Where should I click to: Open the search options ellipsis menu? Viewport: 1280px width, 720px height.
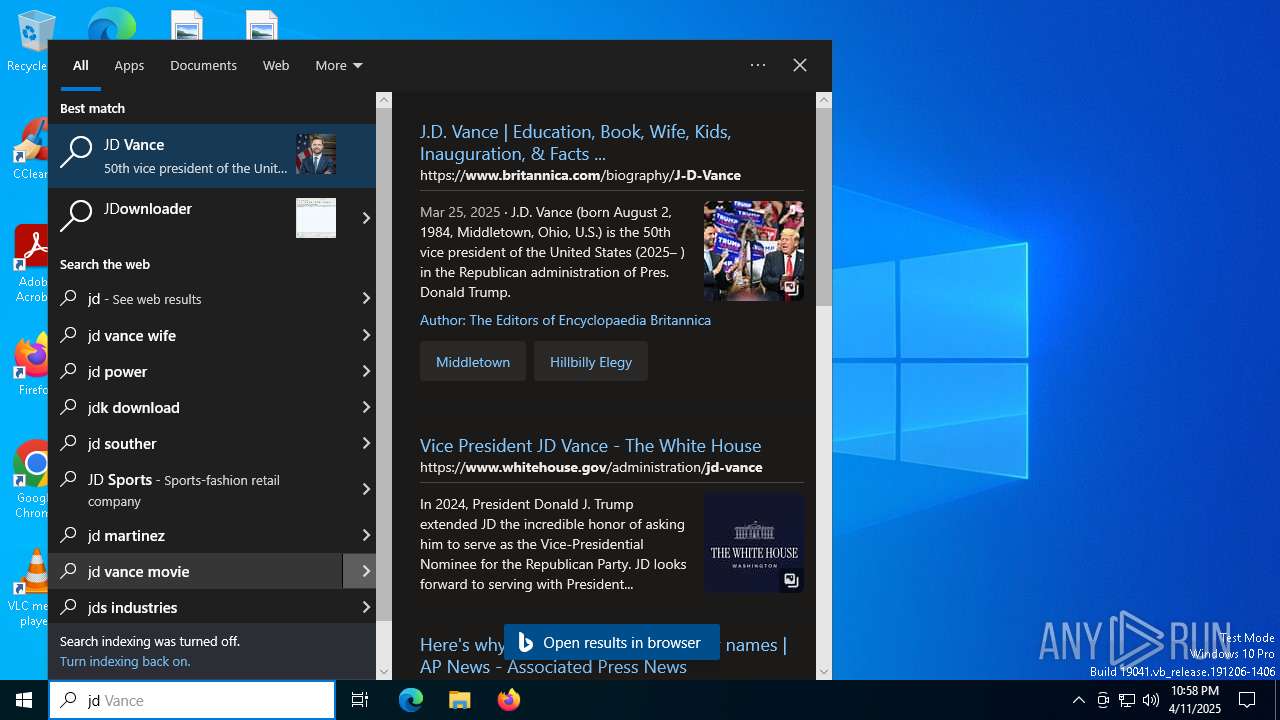[x=758, y=65]
